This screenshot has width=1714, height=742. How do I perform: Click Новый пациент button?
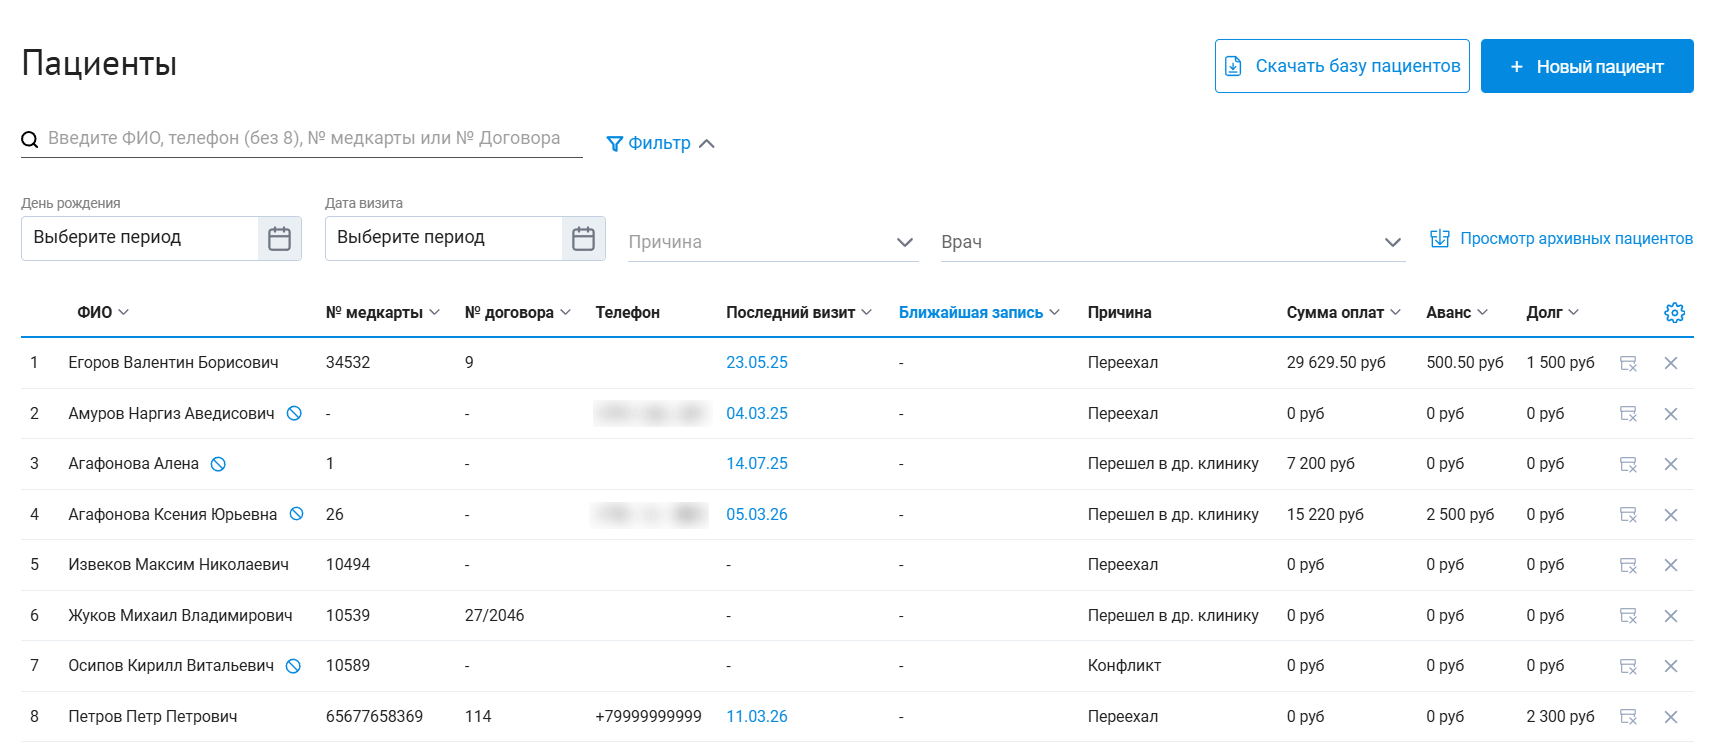tap(1587, 66)
